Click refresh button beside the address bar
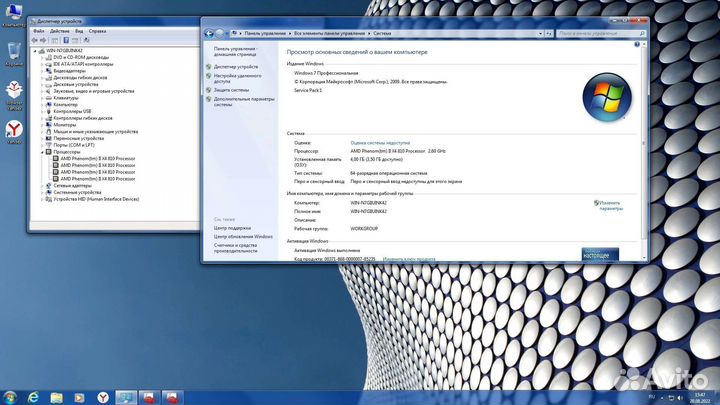 pos(549,34)
